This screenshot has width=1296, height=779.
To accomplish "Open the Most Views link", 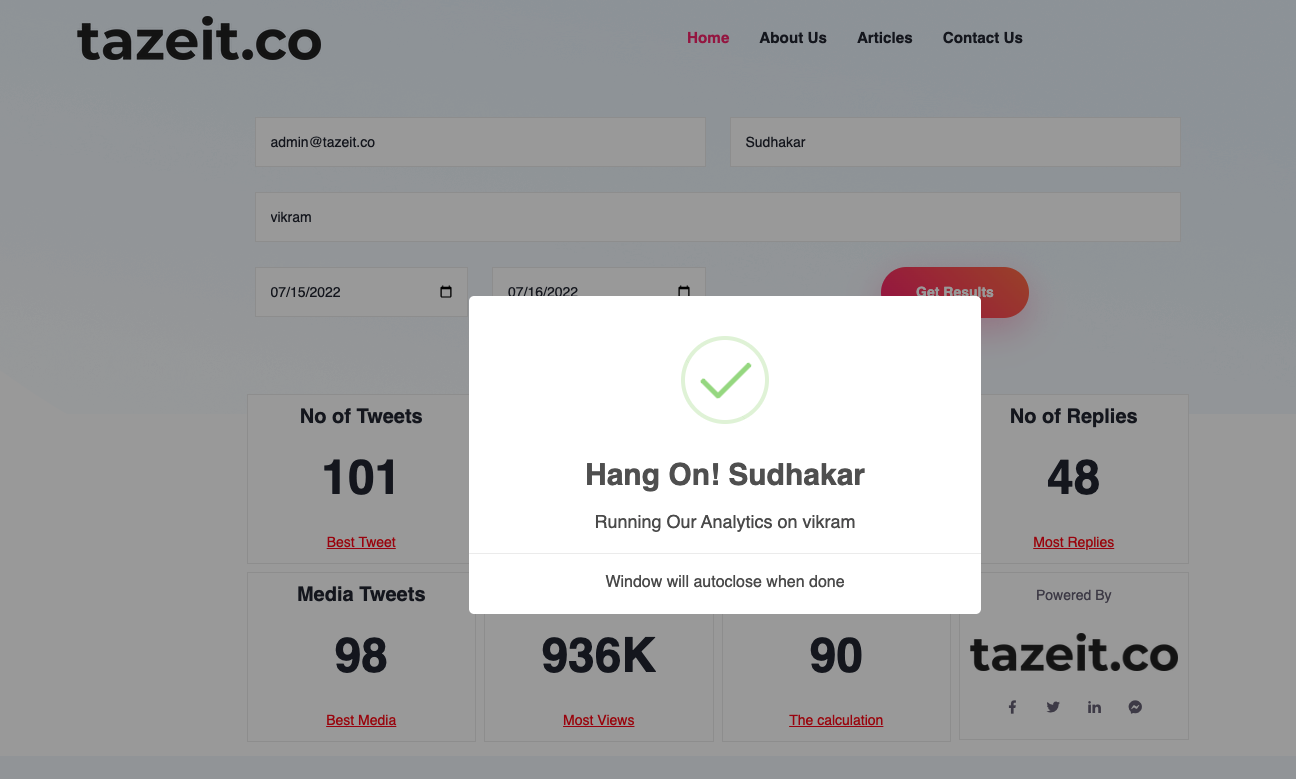I will (598, 720).
